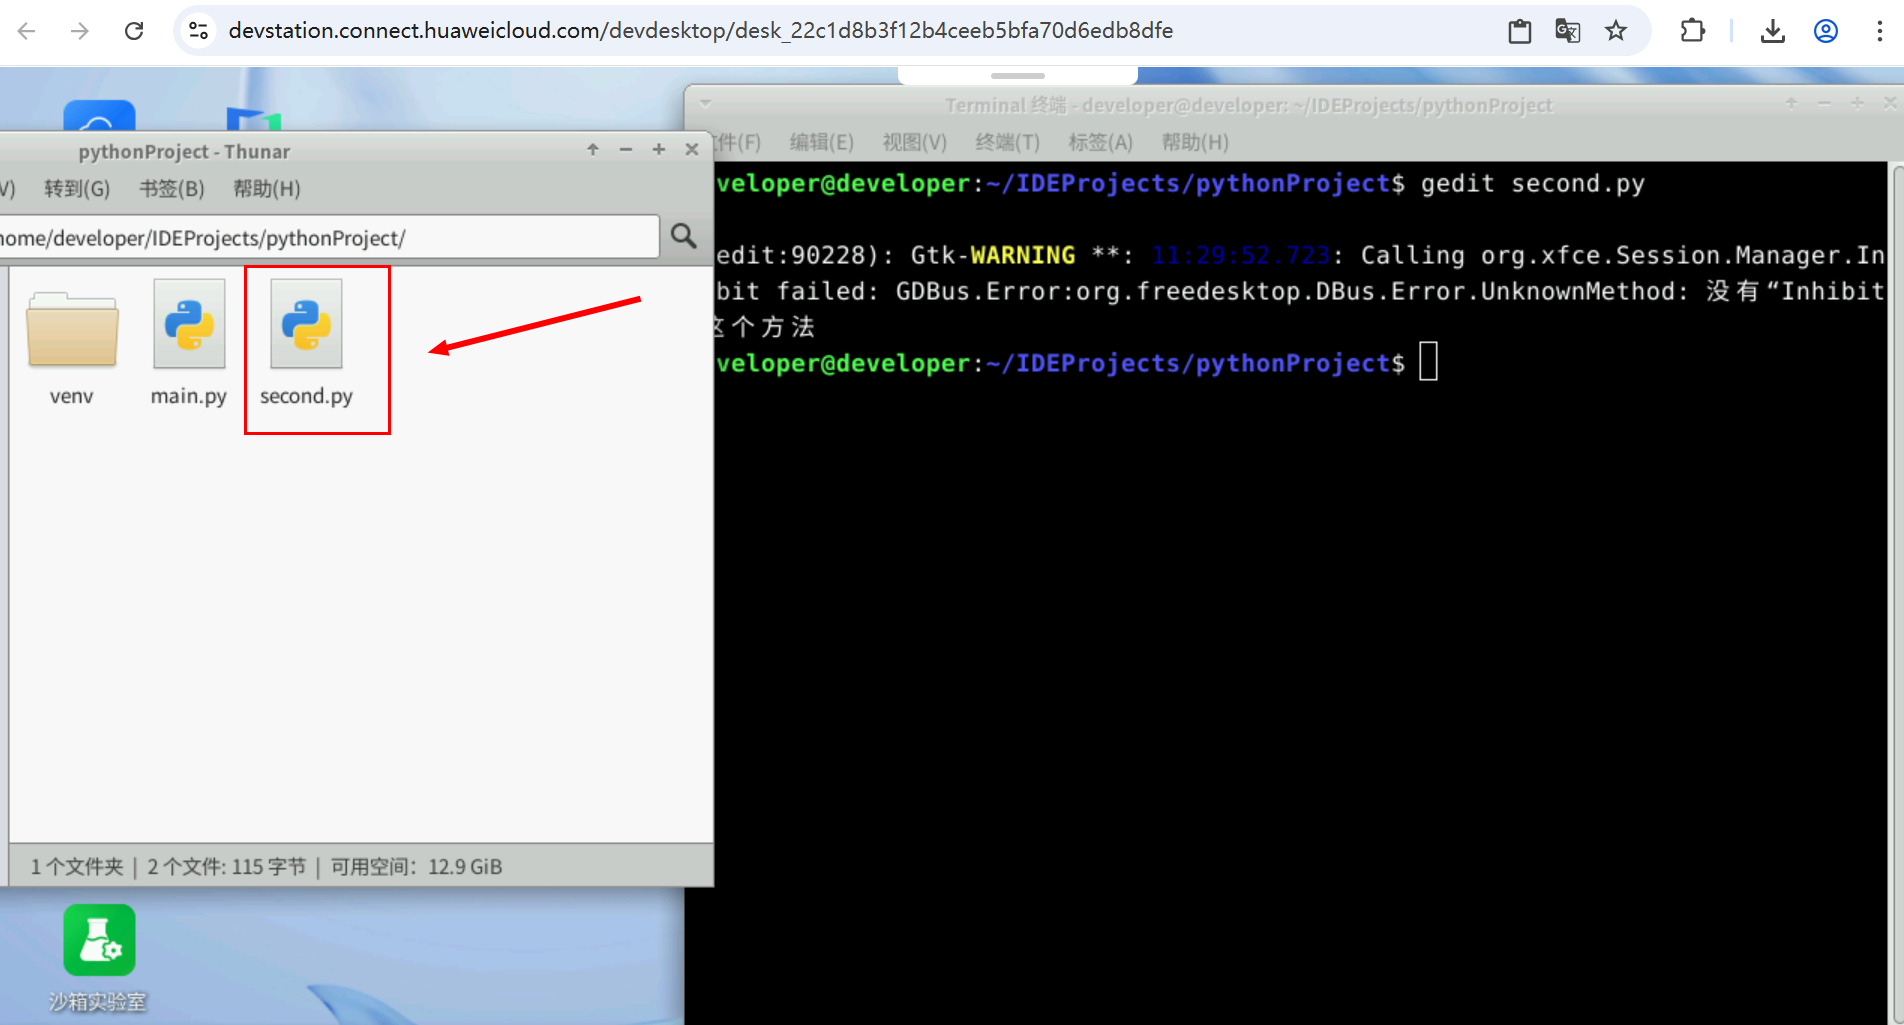
Task: Open the sandbox lab desktop icon
Action: 99,940
